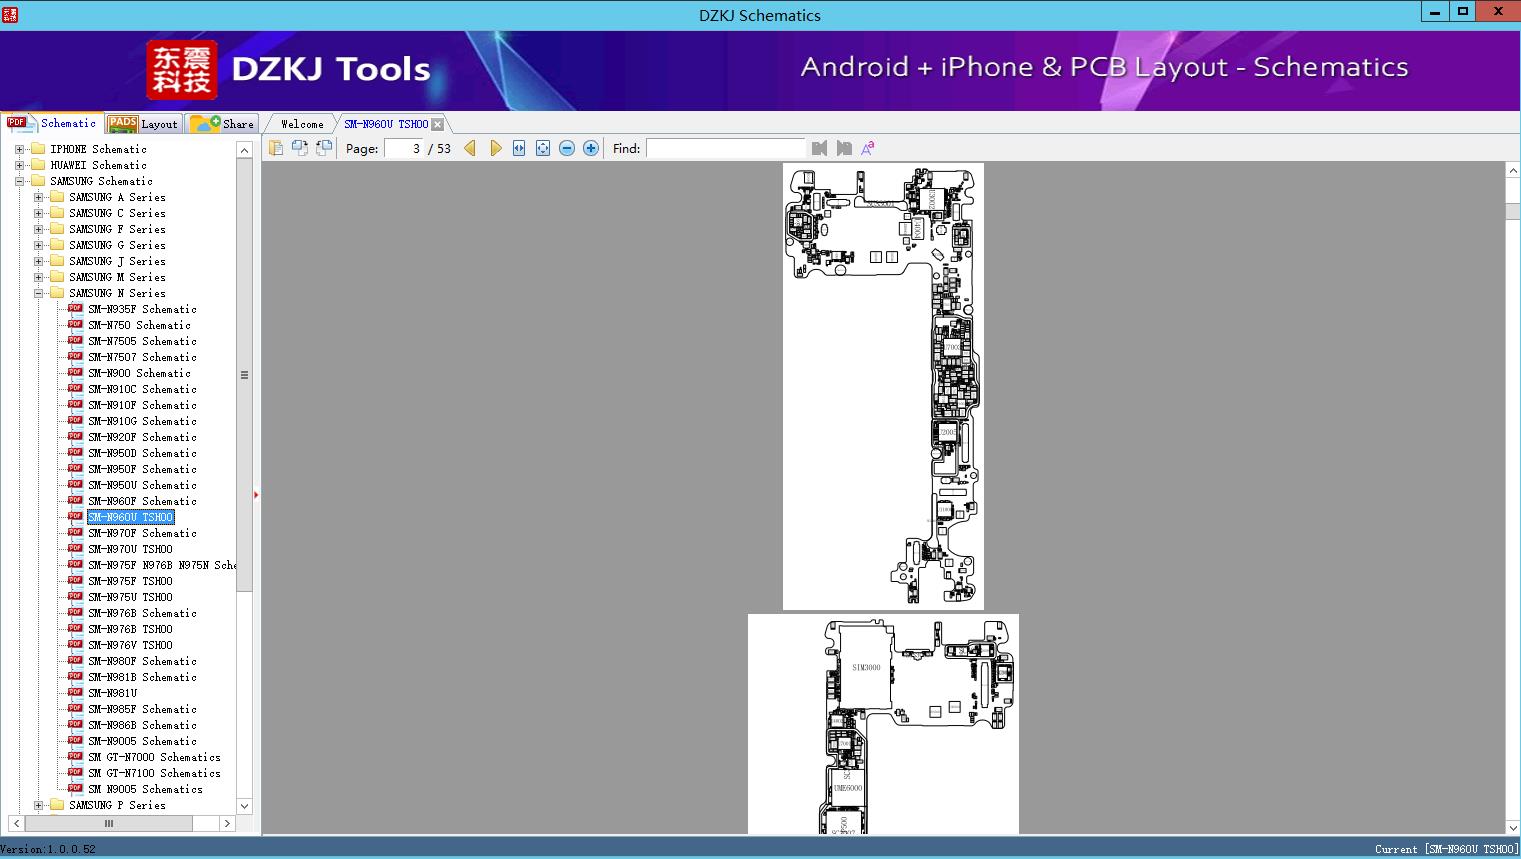
Task: Open SM GT-N7100 Schematics file
Action: point(154,773)
